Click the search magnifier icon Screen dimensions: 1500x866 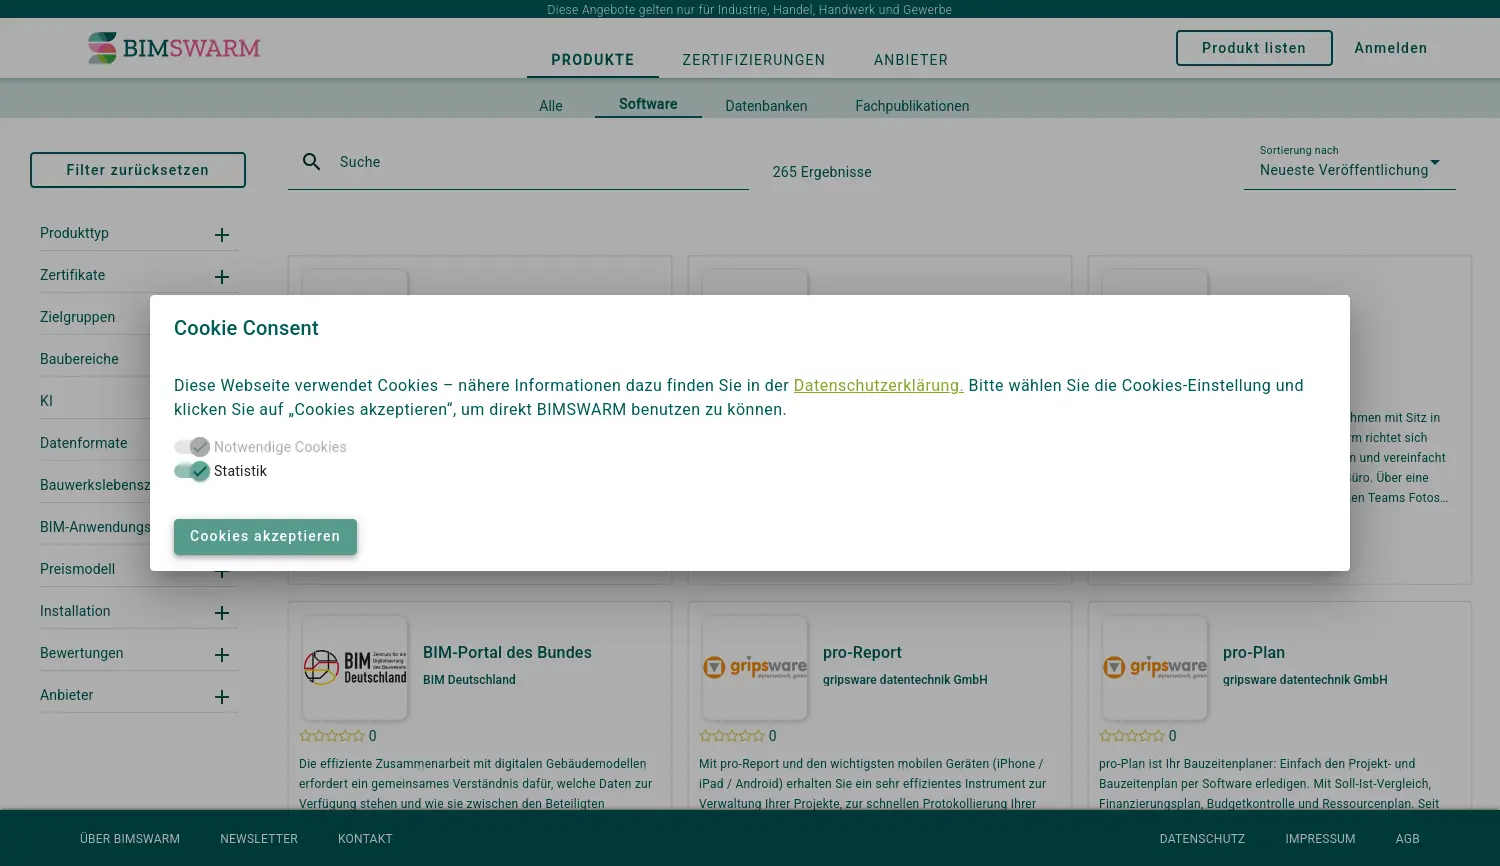312,162
